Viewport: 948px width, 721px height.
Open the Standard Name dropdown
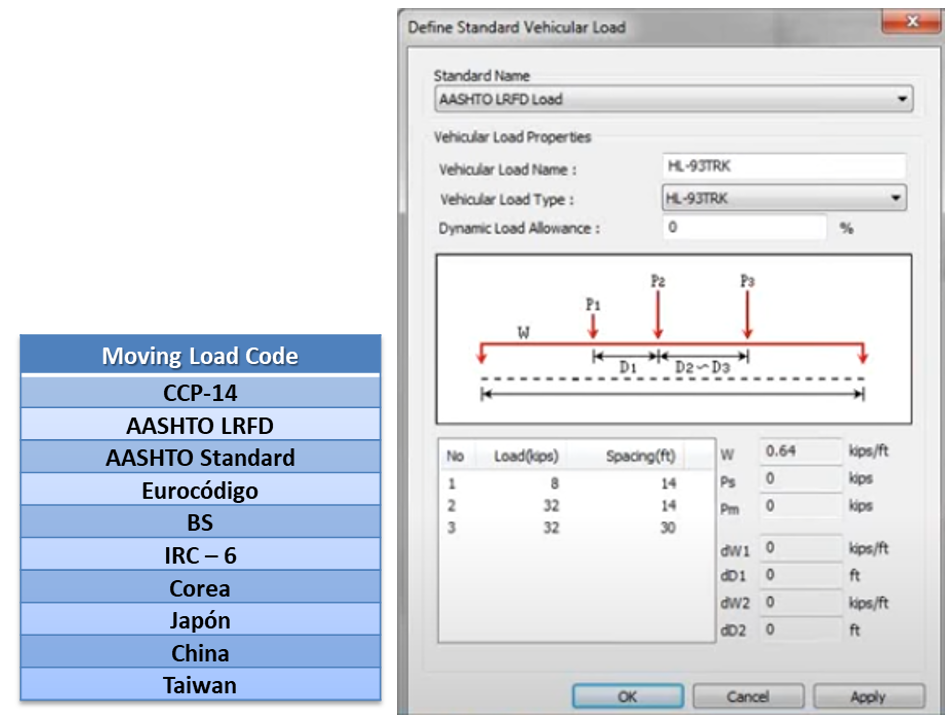pyautogui.click(x=674, y=99)
